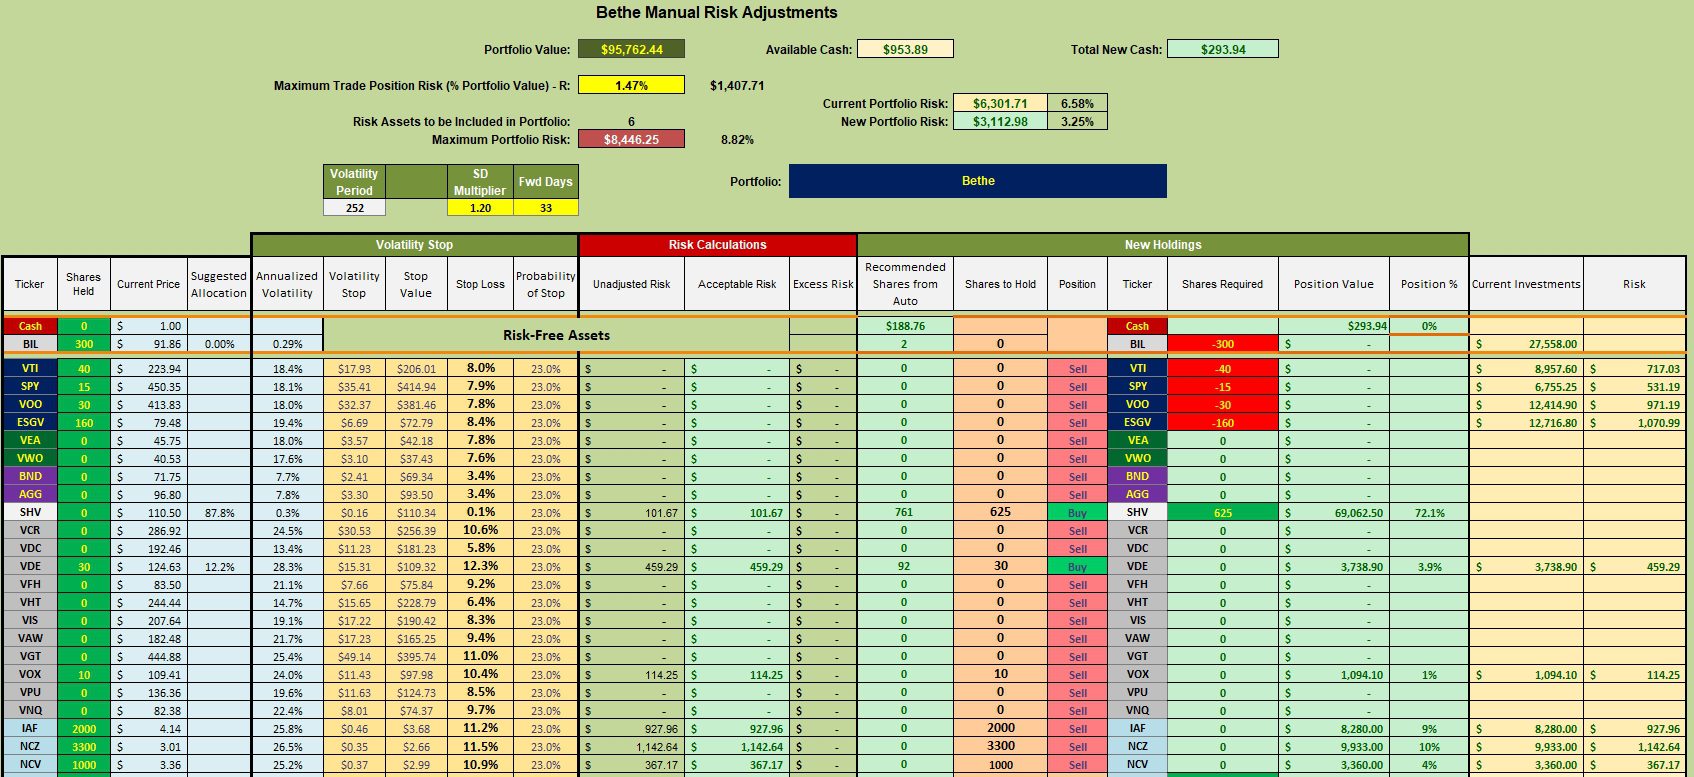Click the Available Cash value $953.89
This screenshot has width=1694, height=777.
tap(905, 49)
